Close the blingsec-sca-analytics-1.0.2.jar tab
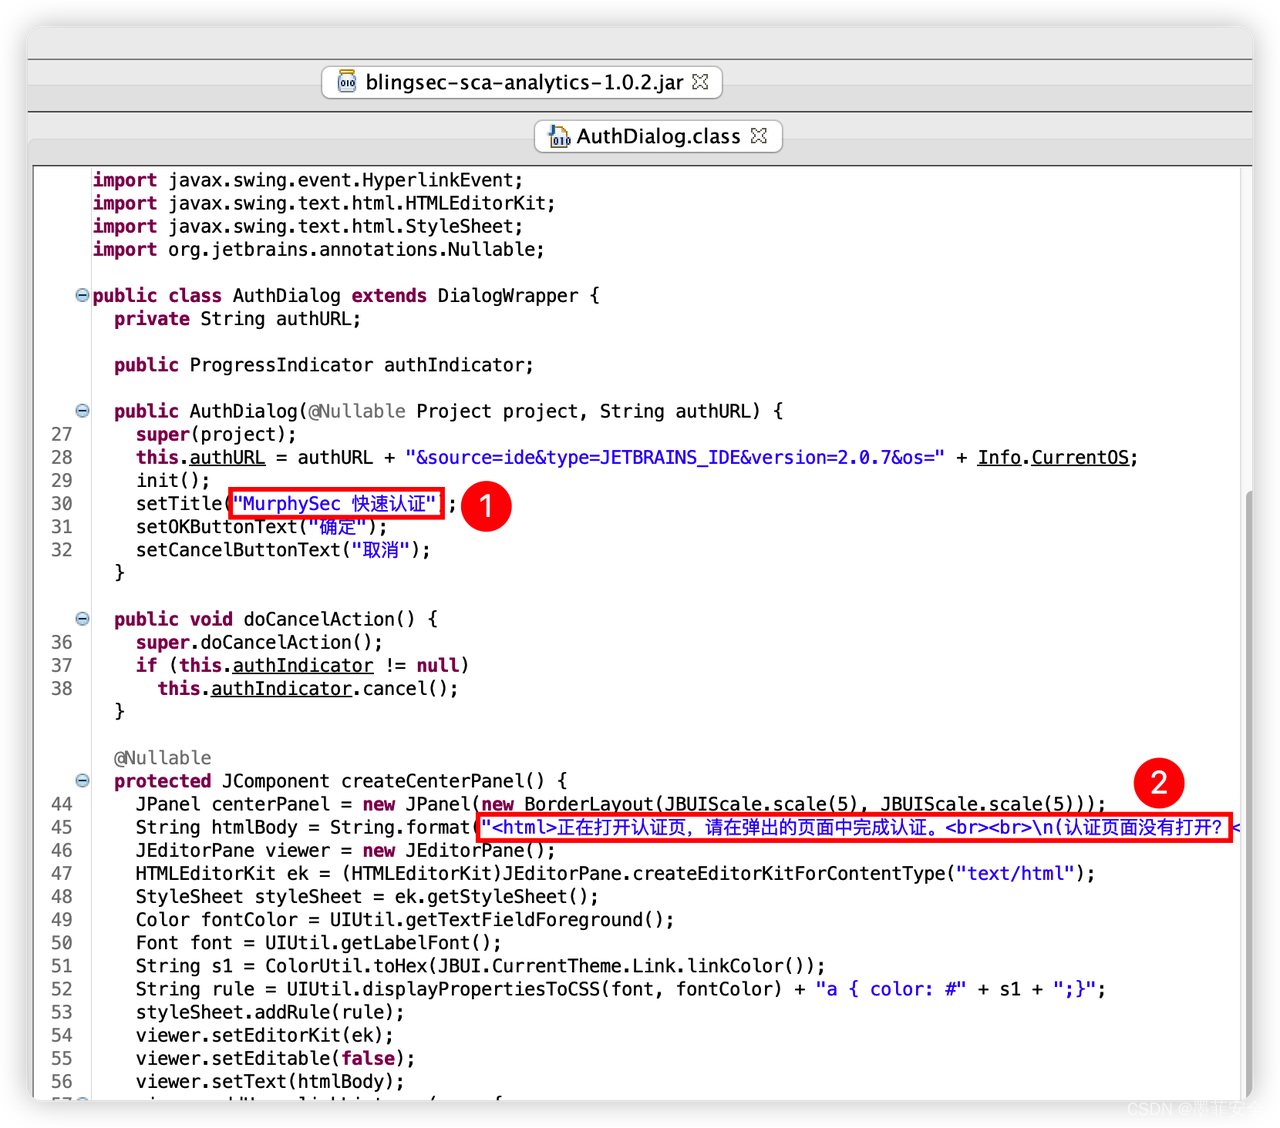The height and width of the screenshot is (1128, 1280). 700,82
